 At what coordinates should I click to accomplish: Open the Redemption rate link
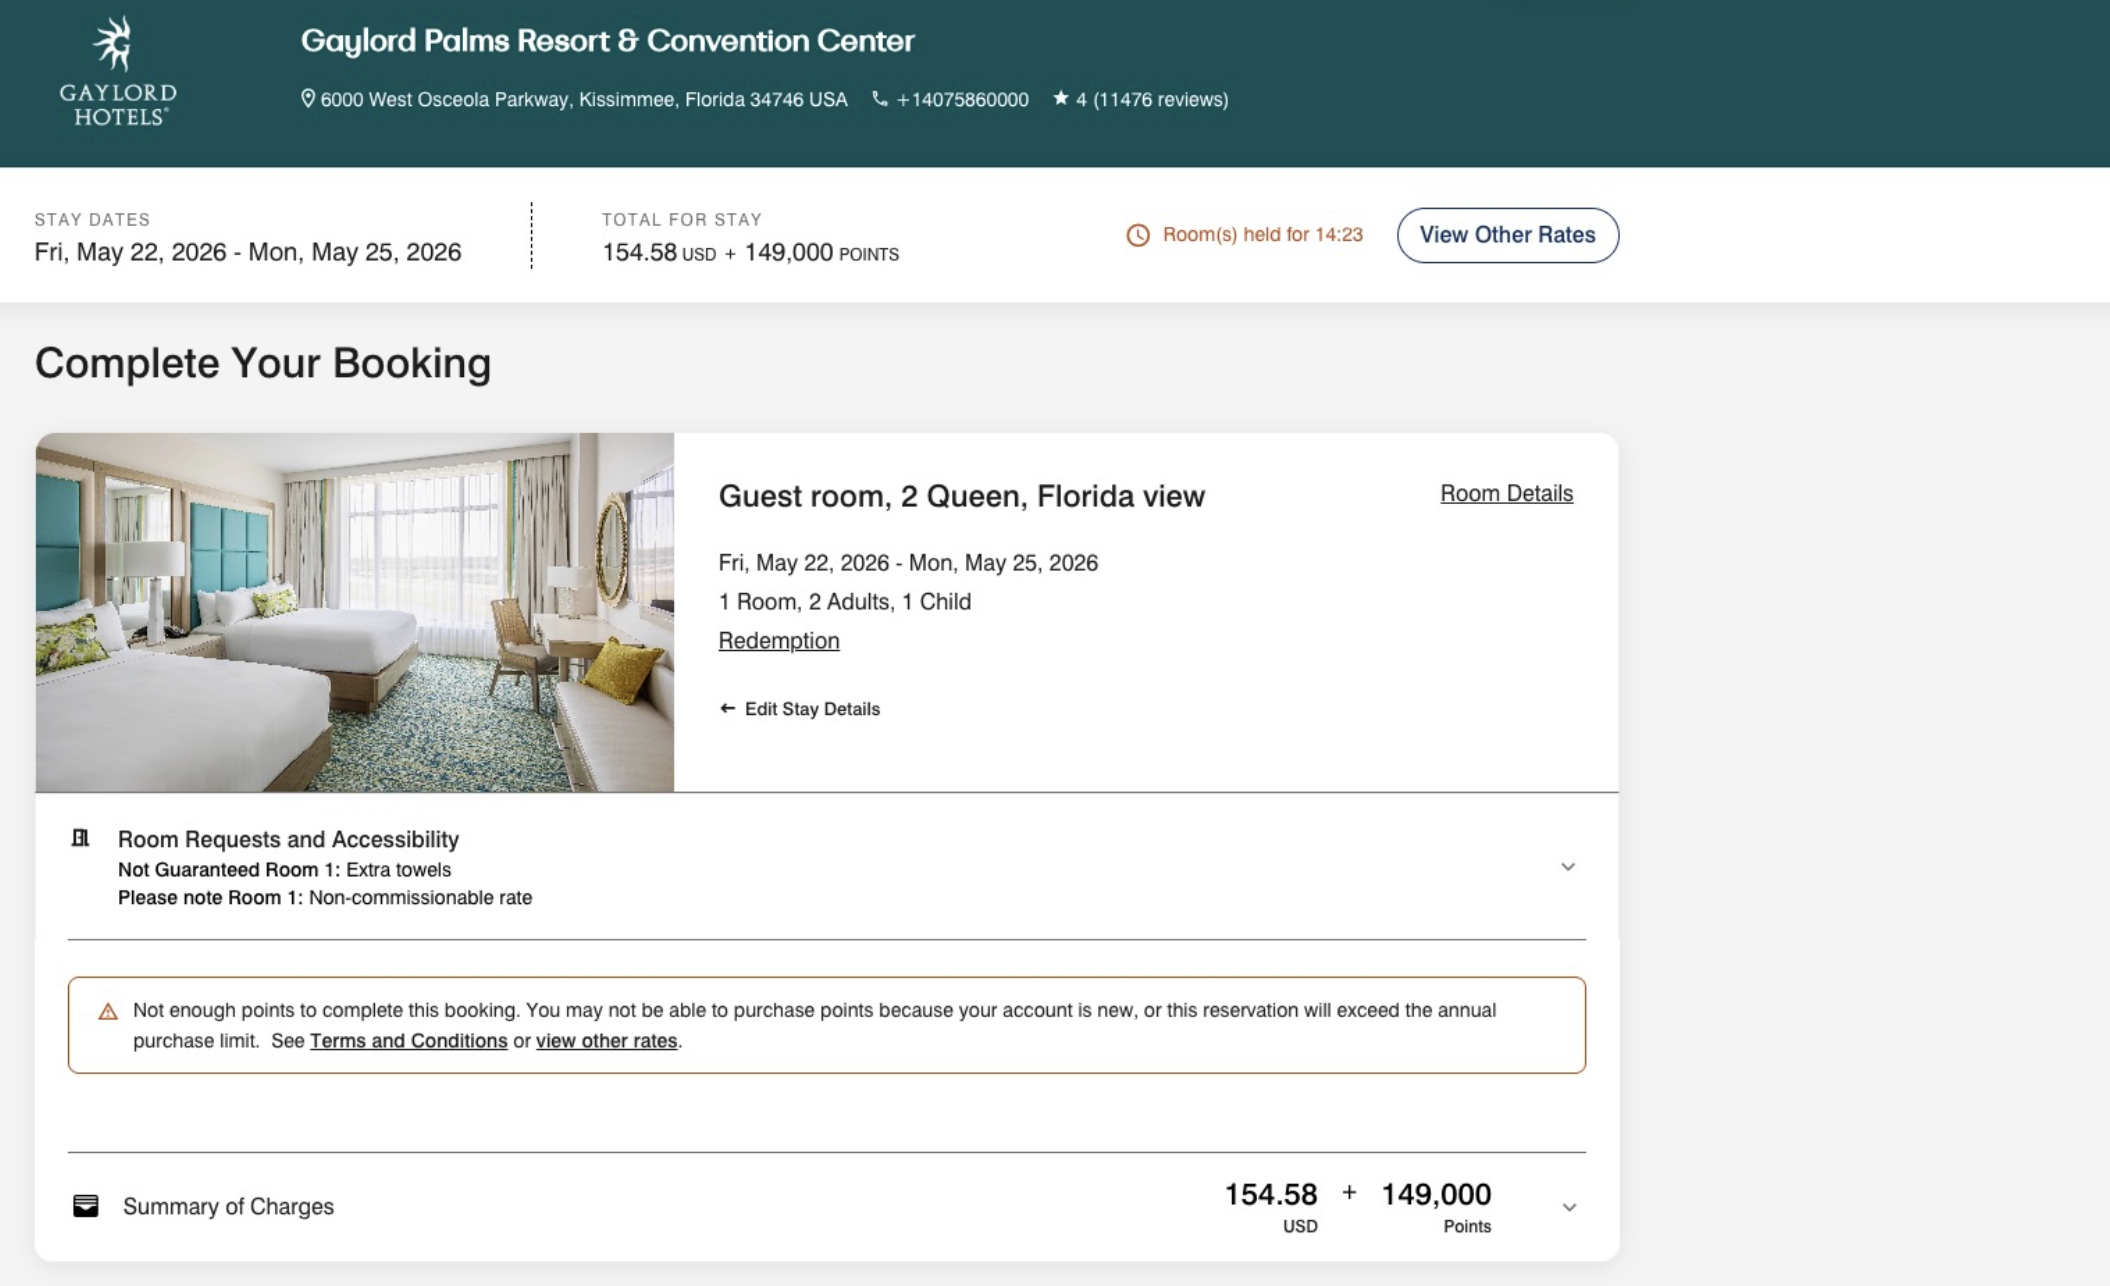point(779,641)
